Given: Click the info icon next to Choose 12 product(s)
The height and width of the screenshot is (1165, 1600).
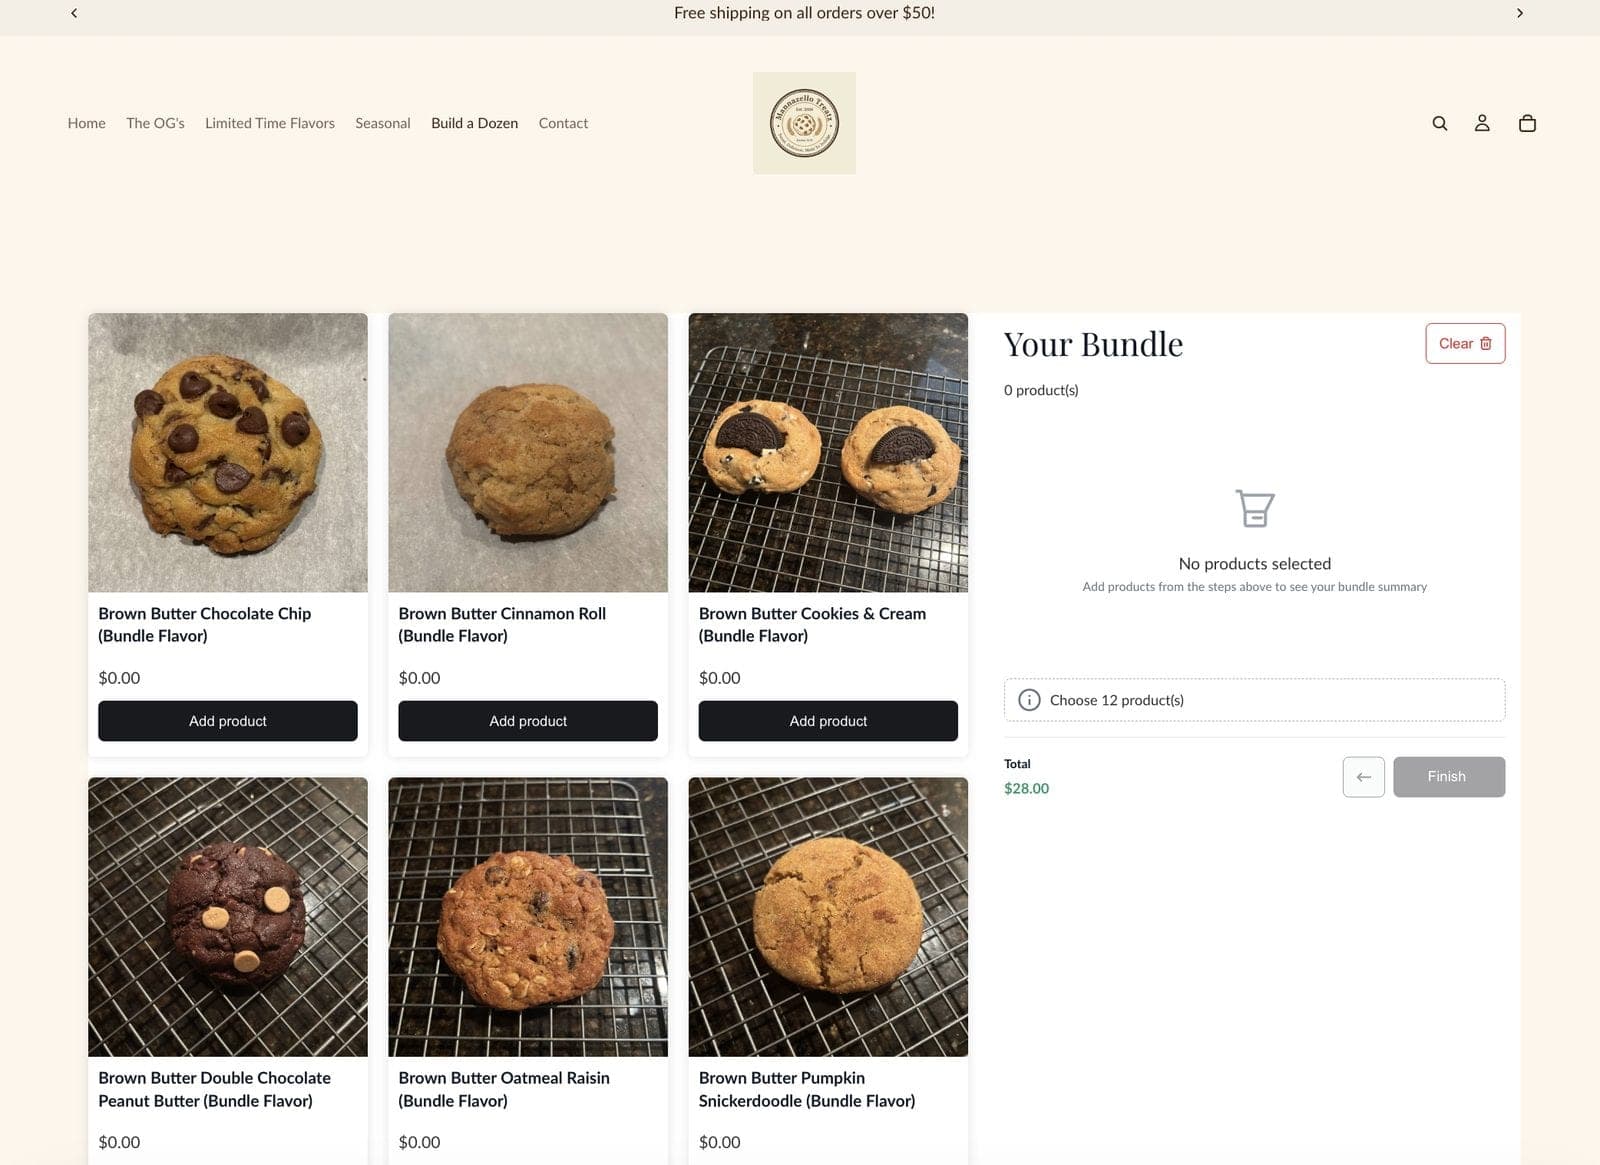Looking at the screenshot, I should [1029, 700].
